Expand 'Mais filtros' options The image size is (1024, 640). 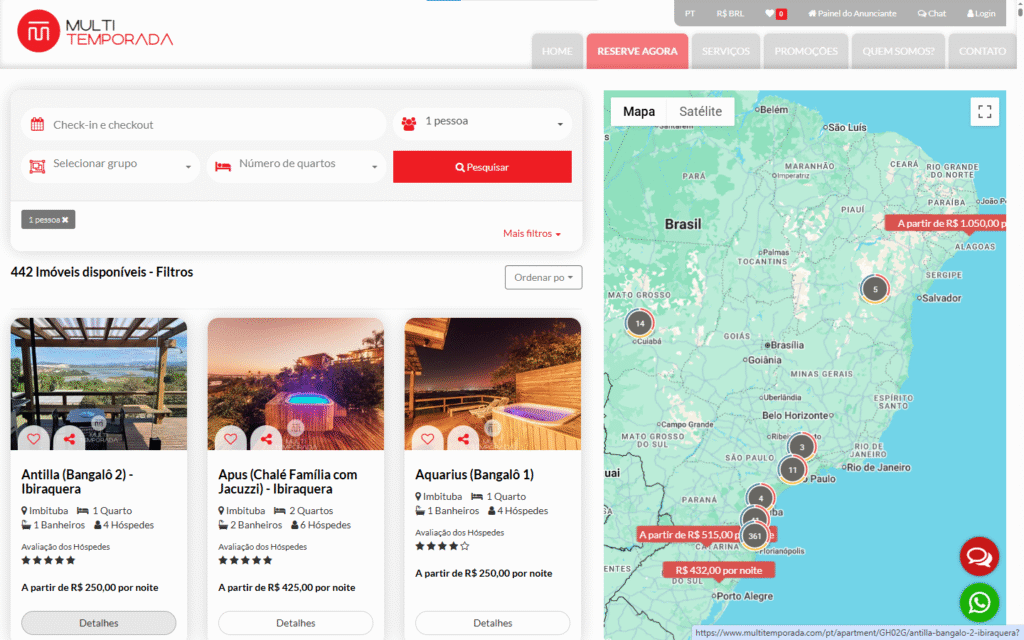pos(531,234)
